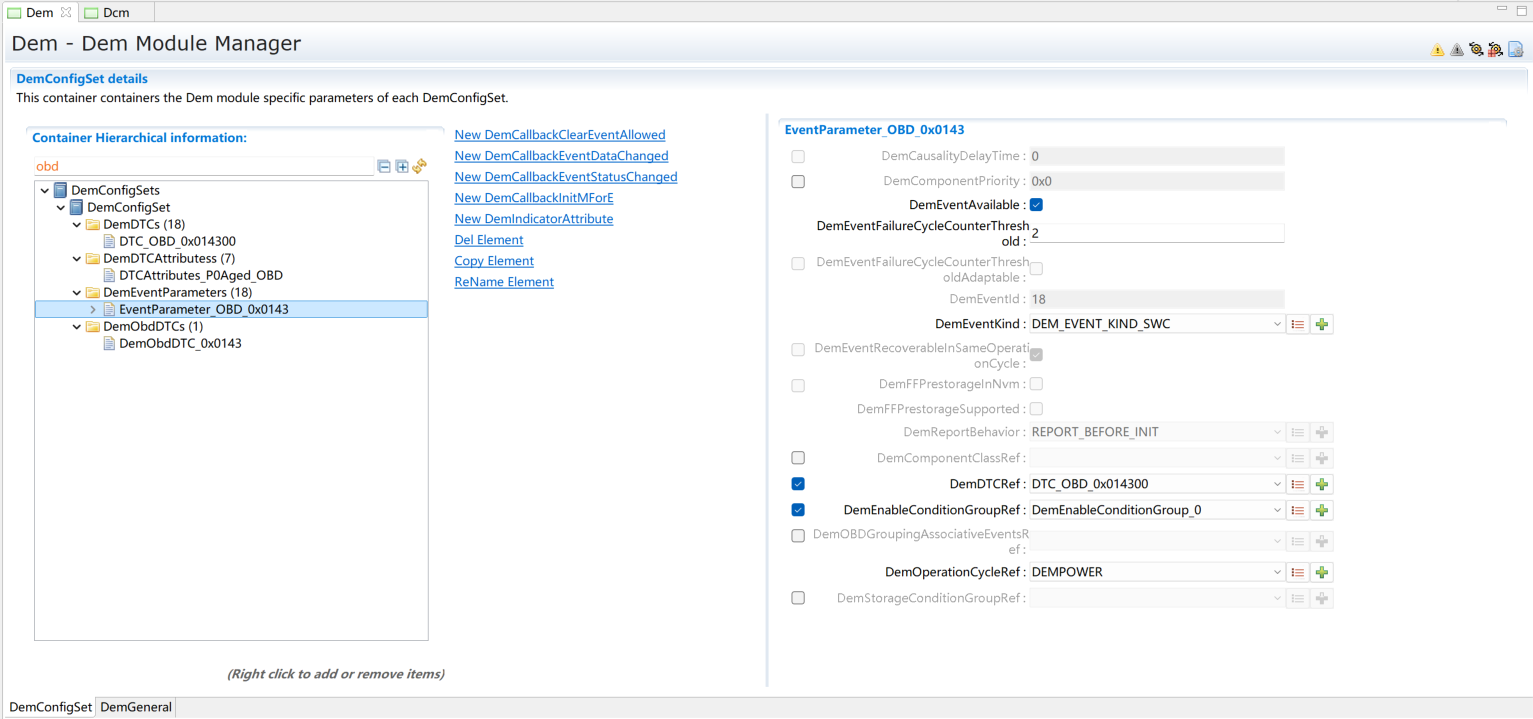This screenshot has height=719, width=1533.
Task: Enable the DemComponentPriority checkbox
Action: (798, 182)
